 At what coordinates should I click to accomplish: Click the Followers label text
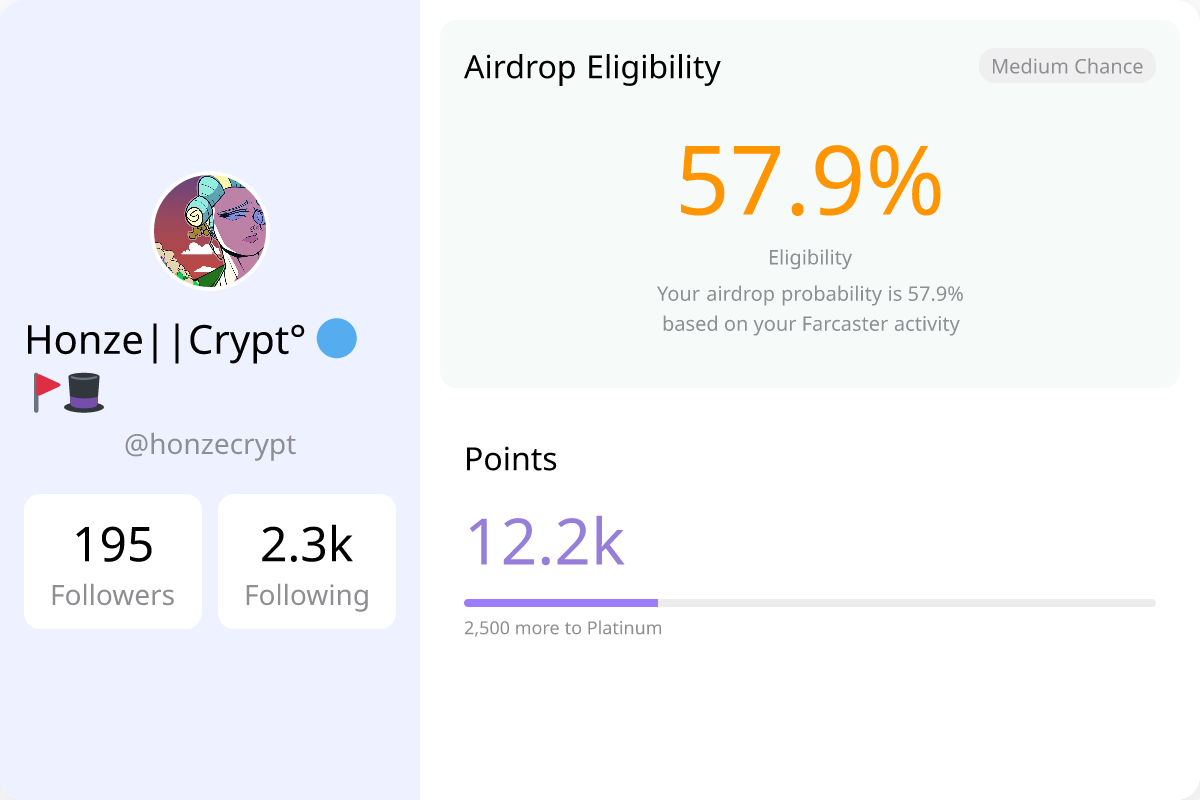113,596
